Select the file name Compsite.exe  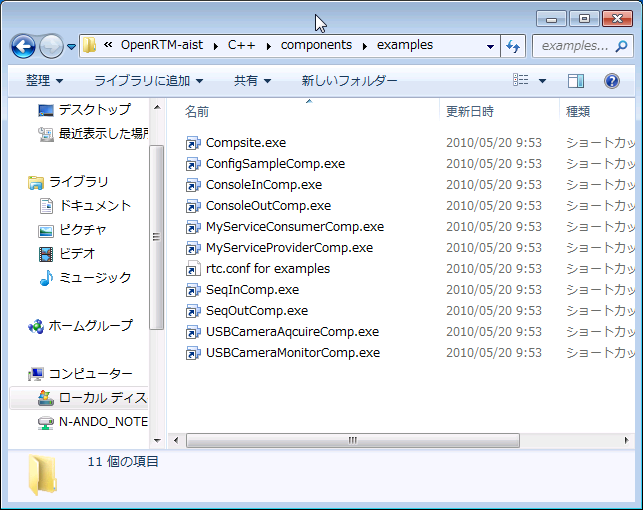(246, 143)
